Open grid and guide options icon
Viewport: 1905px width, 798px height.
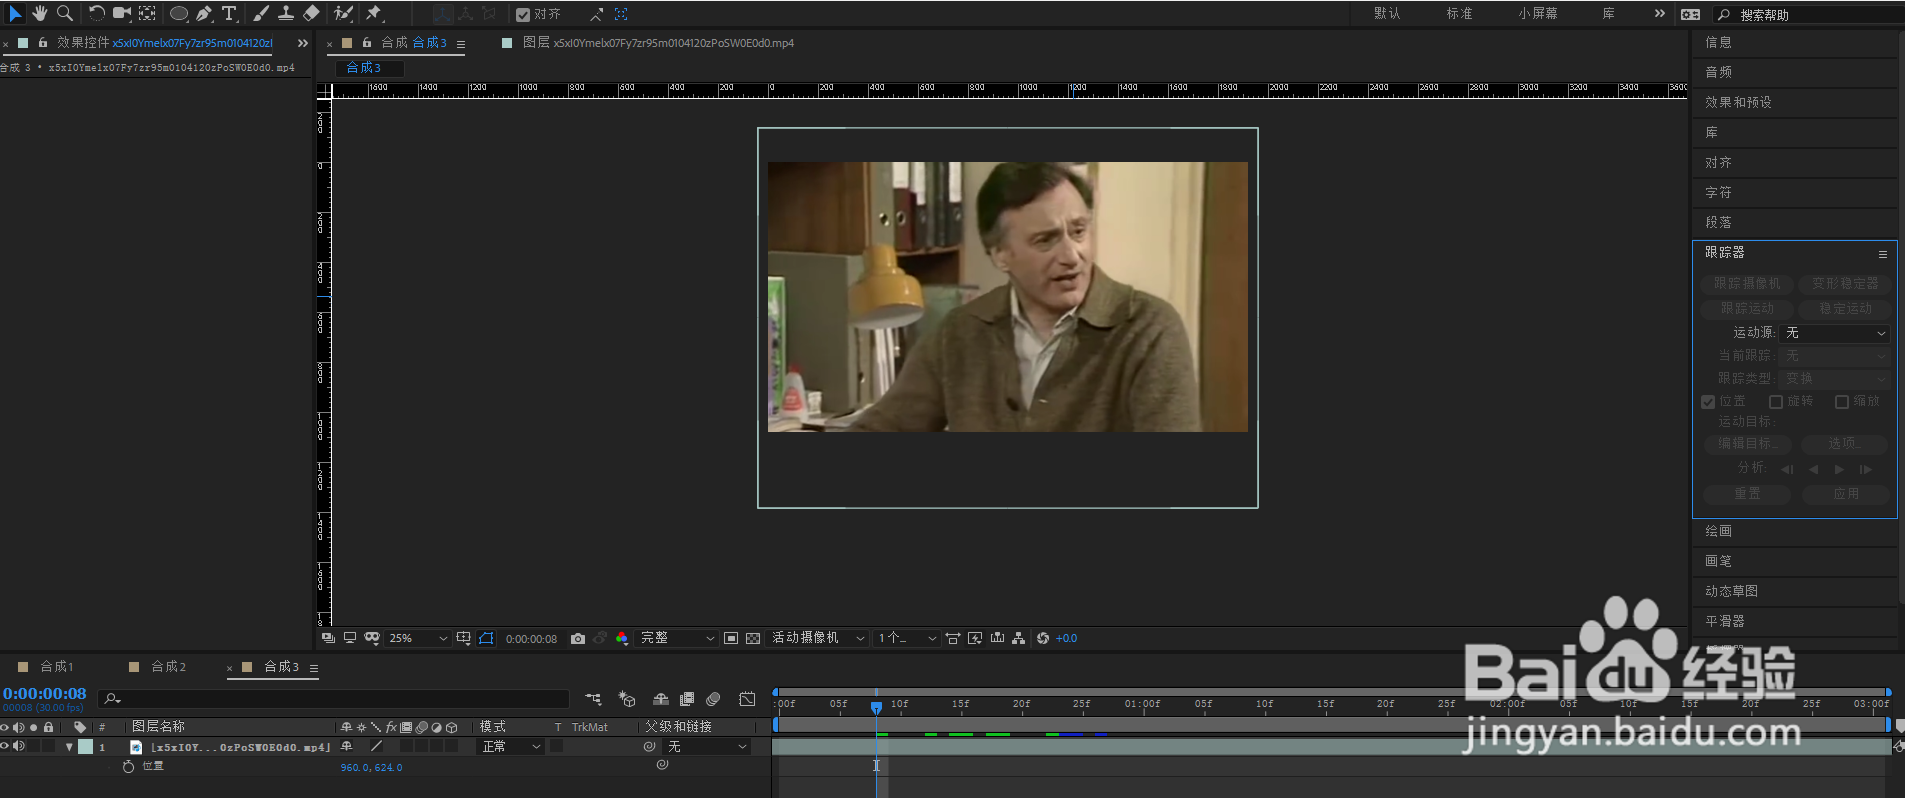click(x=464, y=638)
